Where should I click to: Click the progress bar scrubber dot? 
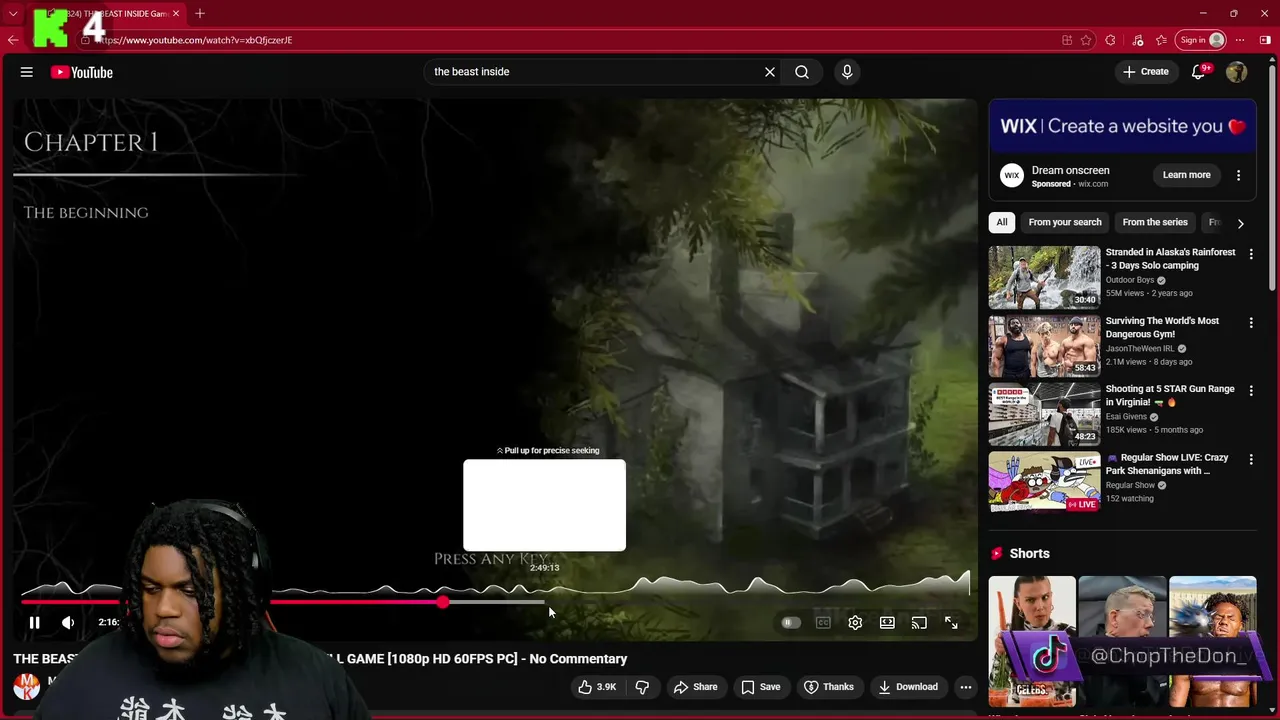(443, 602)
